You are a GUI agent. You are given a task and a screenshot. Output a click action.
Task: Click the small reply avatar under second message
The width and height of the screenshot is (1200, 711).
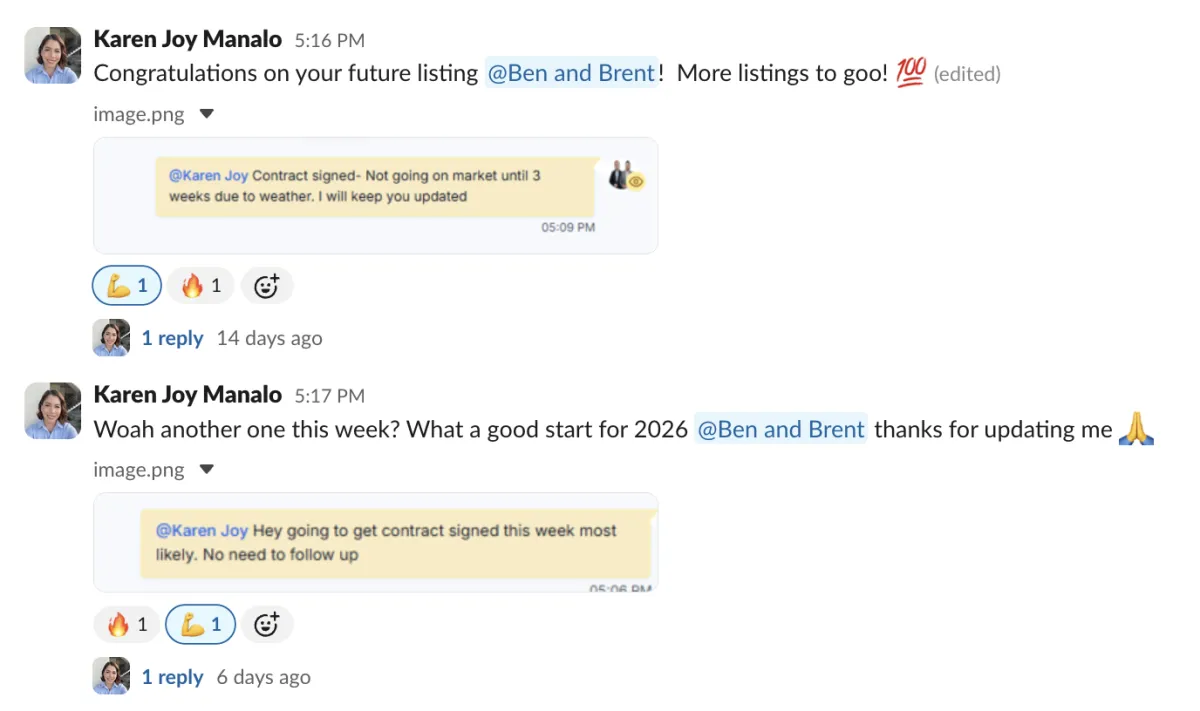[111, 677]
